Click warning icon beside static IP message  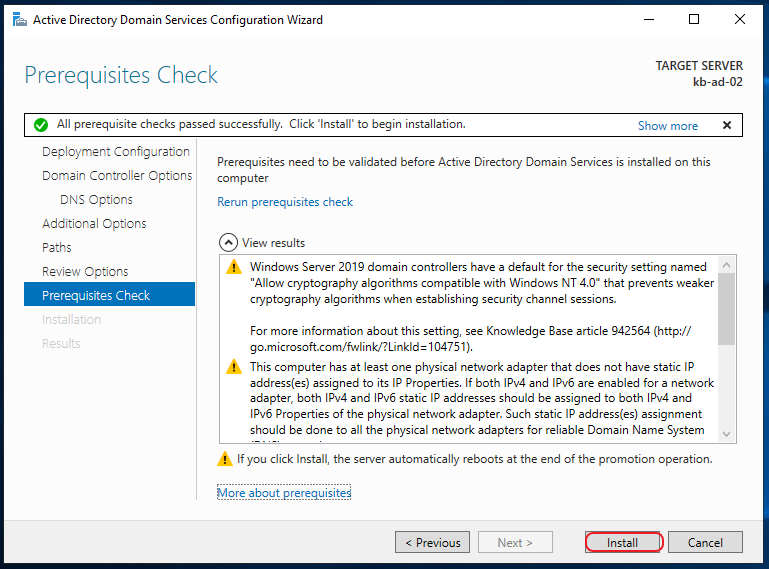234,366
